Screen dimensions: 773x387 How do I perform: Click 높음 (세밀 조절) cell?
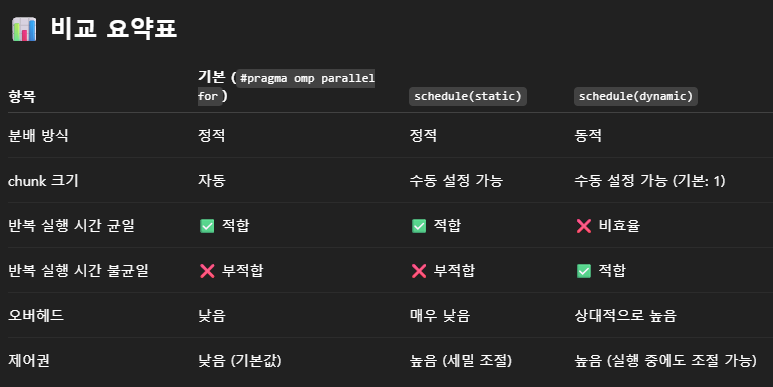point(460,360)
